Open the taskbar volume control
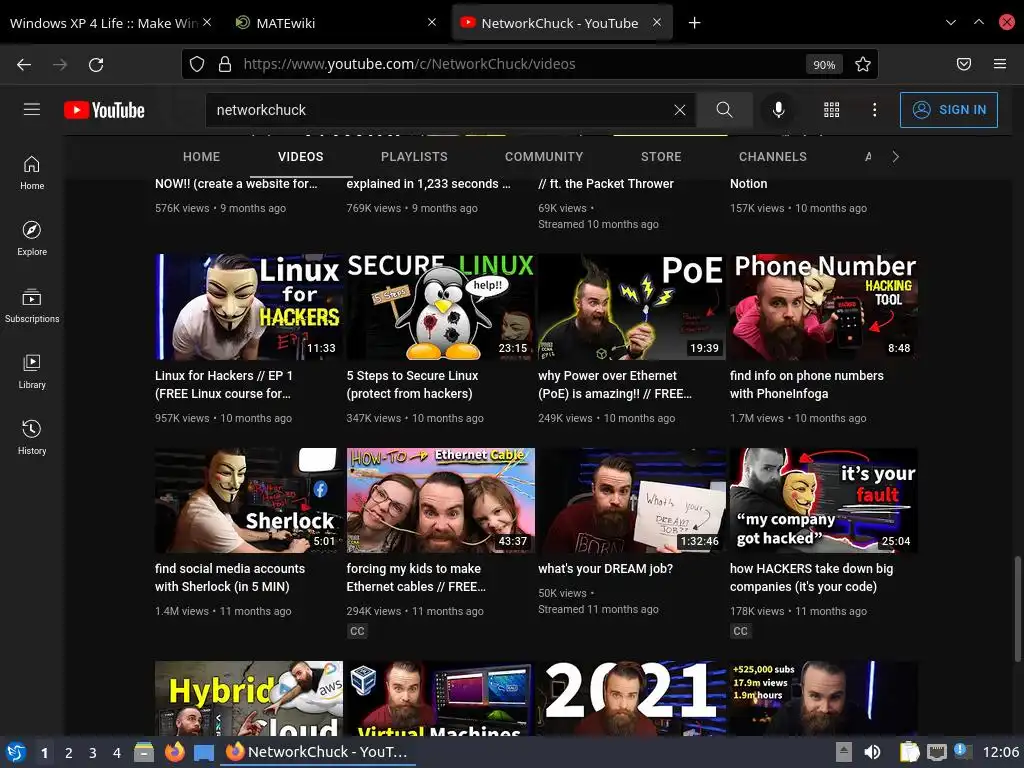Image resolution: width=1024 pixels, height=768 pixels. 872,752
